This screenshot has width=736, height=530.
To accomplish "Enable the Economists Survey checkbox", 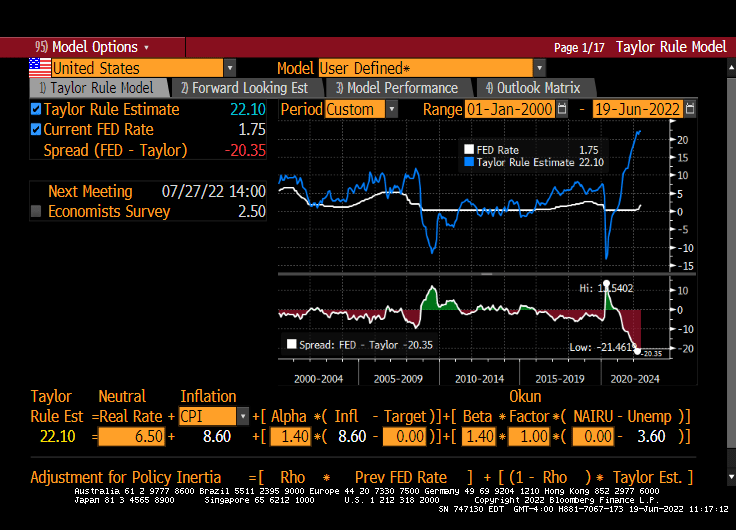I will coord(37,211).
